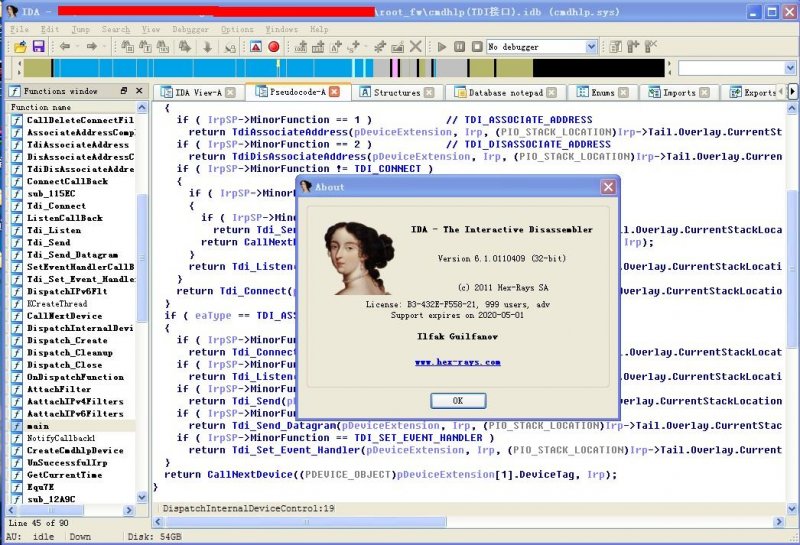
Task: Select function Dispatch_Create
Action: coord(67,340)
